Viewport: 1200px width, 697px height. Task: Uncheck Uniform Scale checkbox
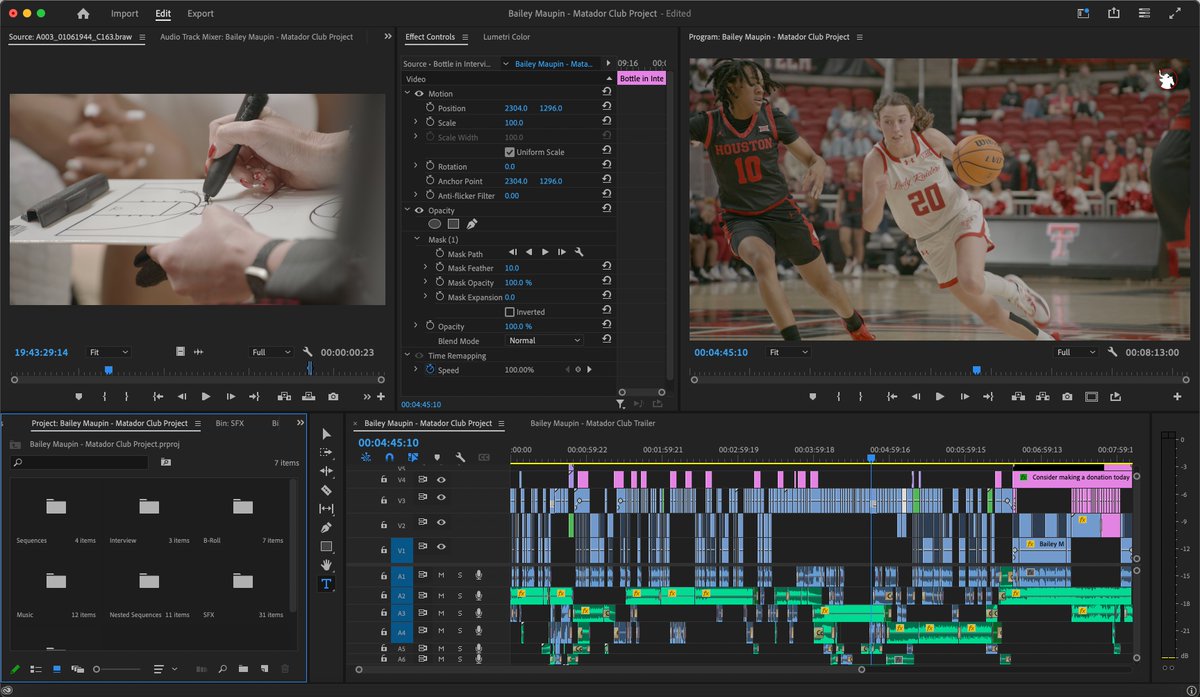click(509, 152)
